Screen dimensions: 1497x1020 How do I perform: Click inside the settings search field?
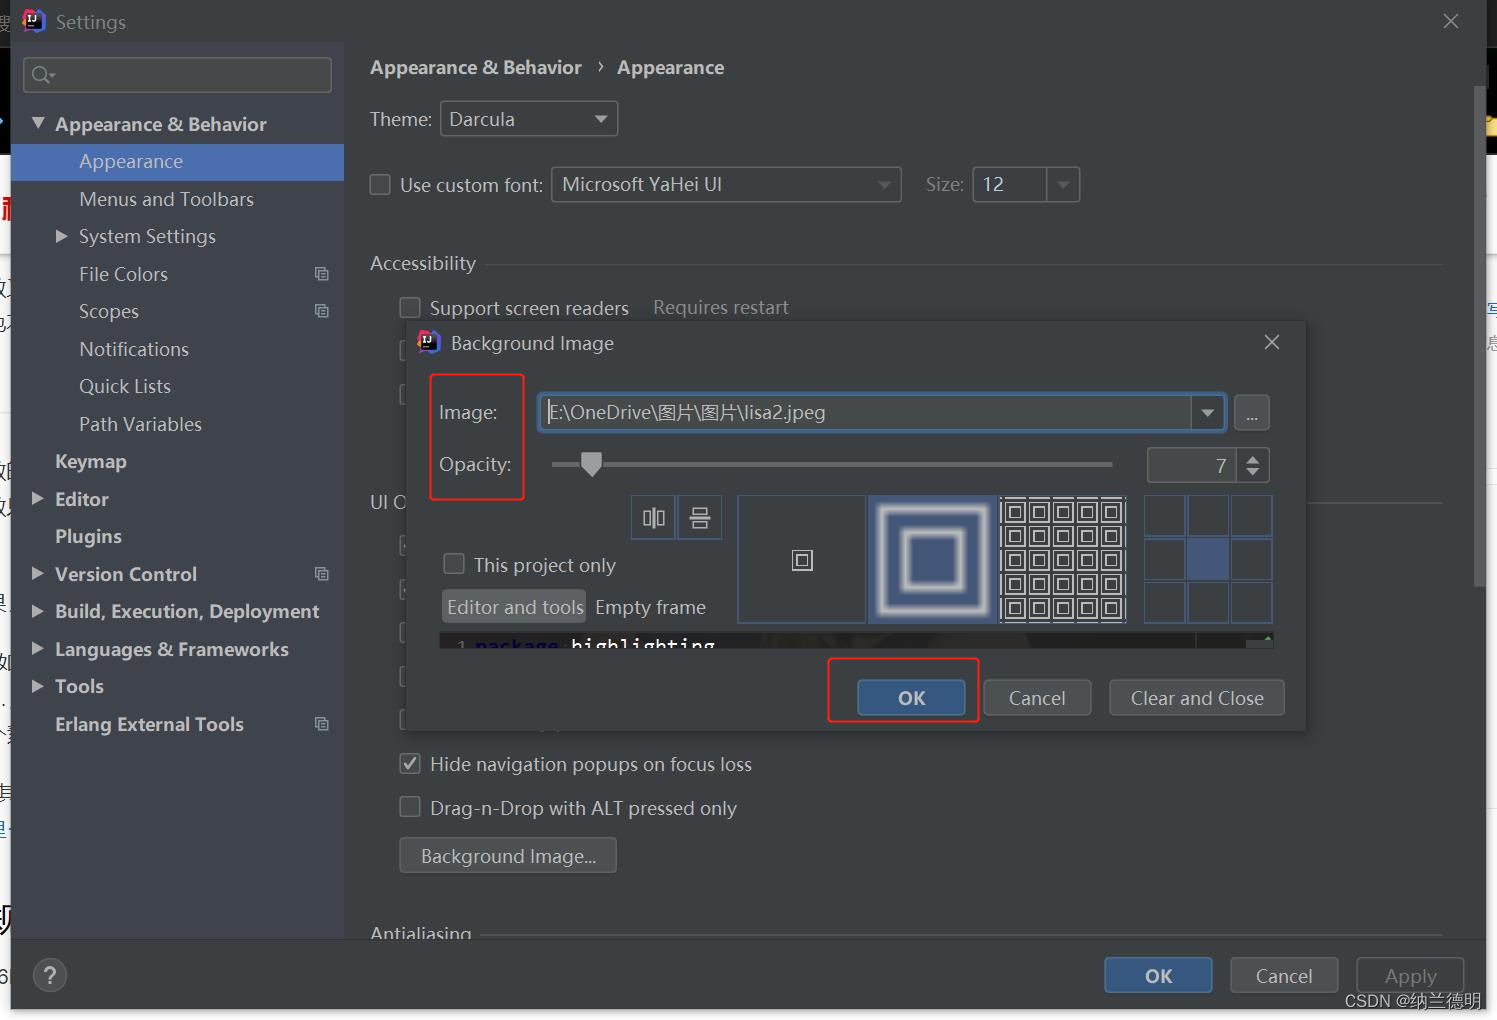click(x=176, y=74)
